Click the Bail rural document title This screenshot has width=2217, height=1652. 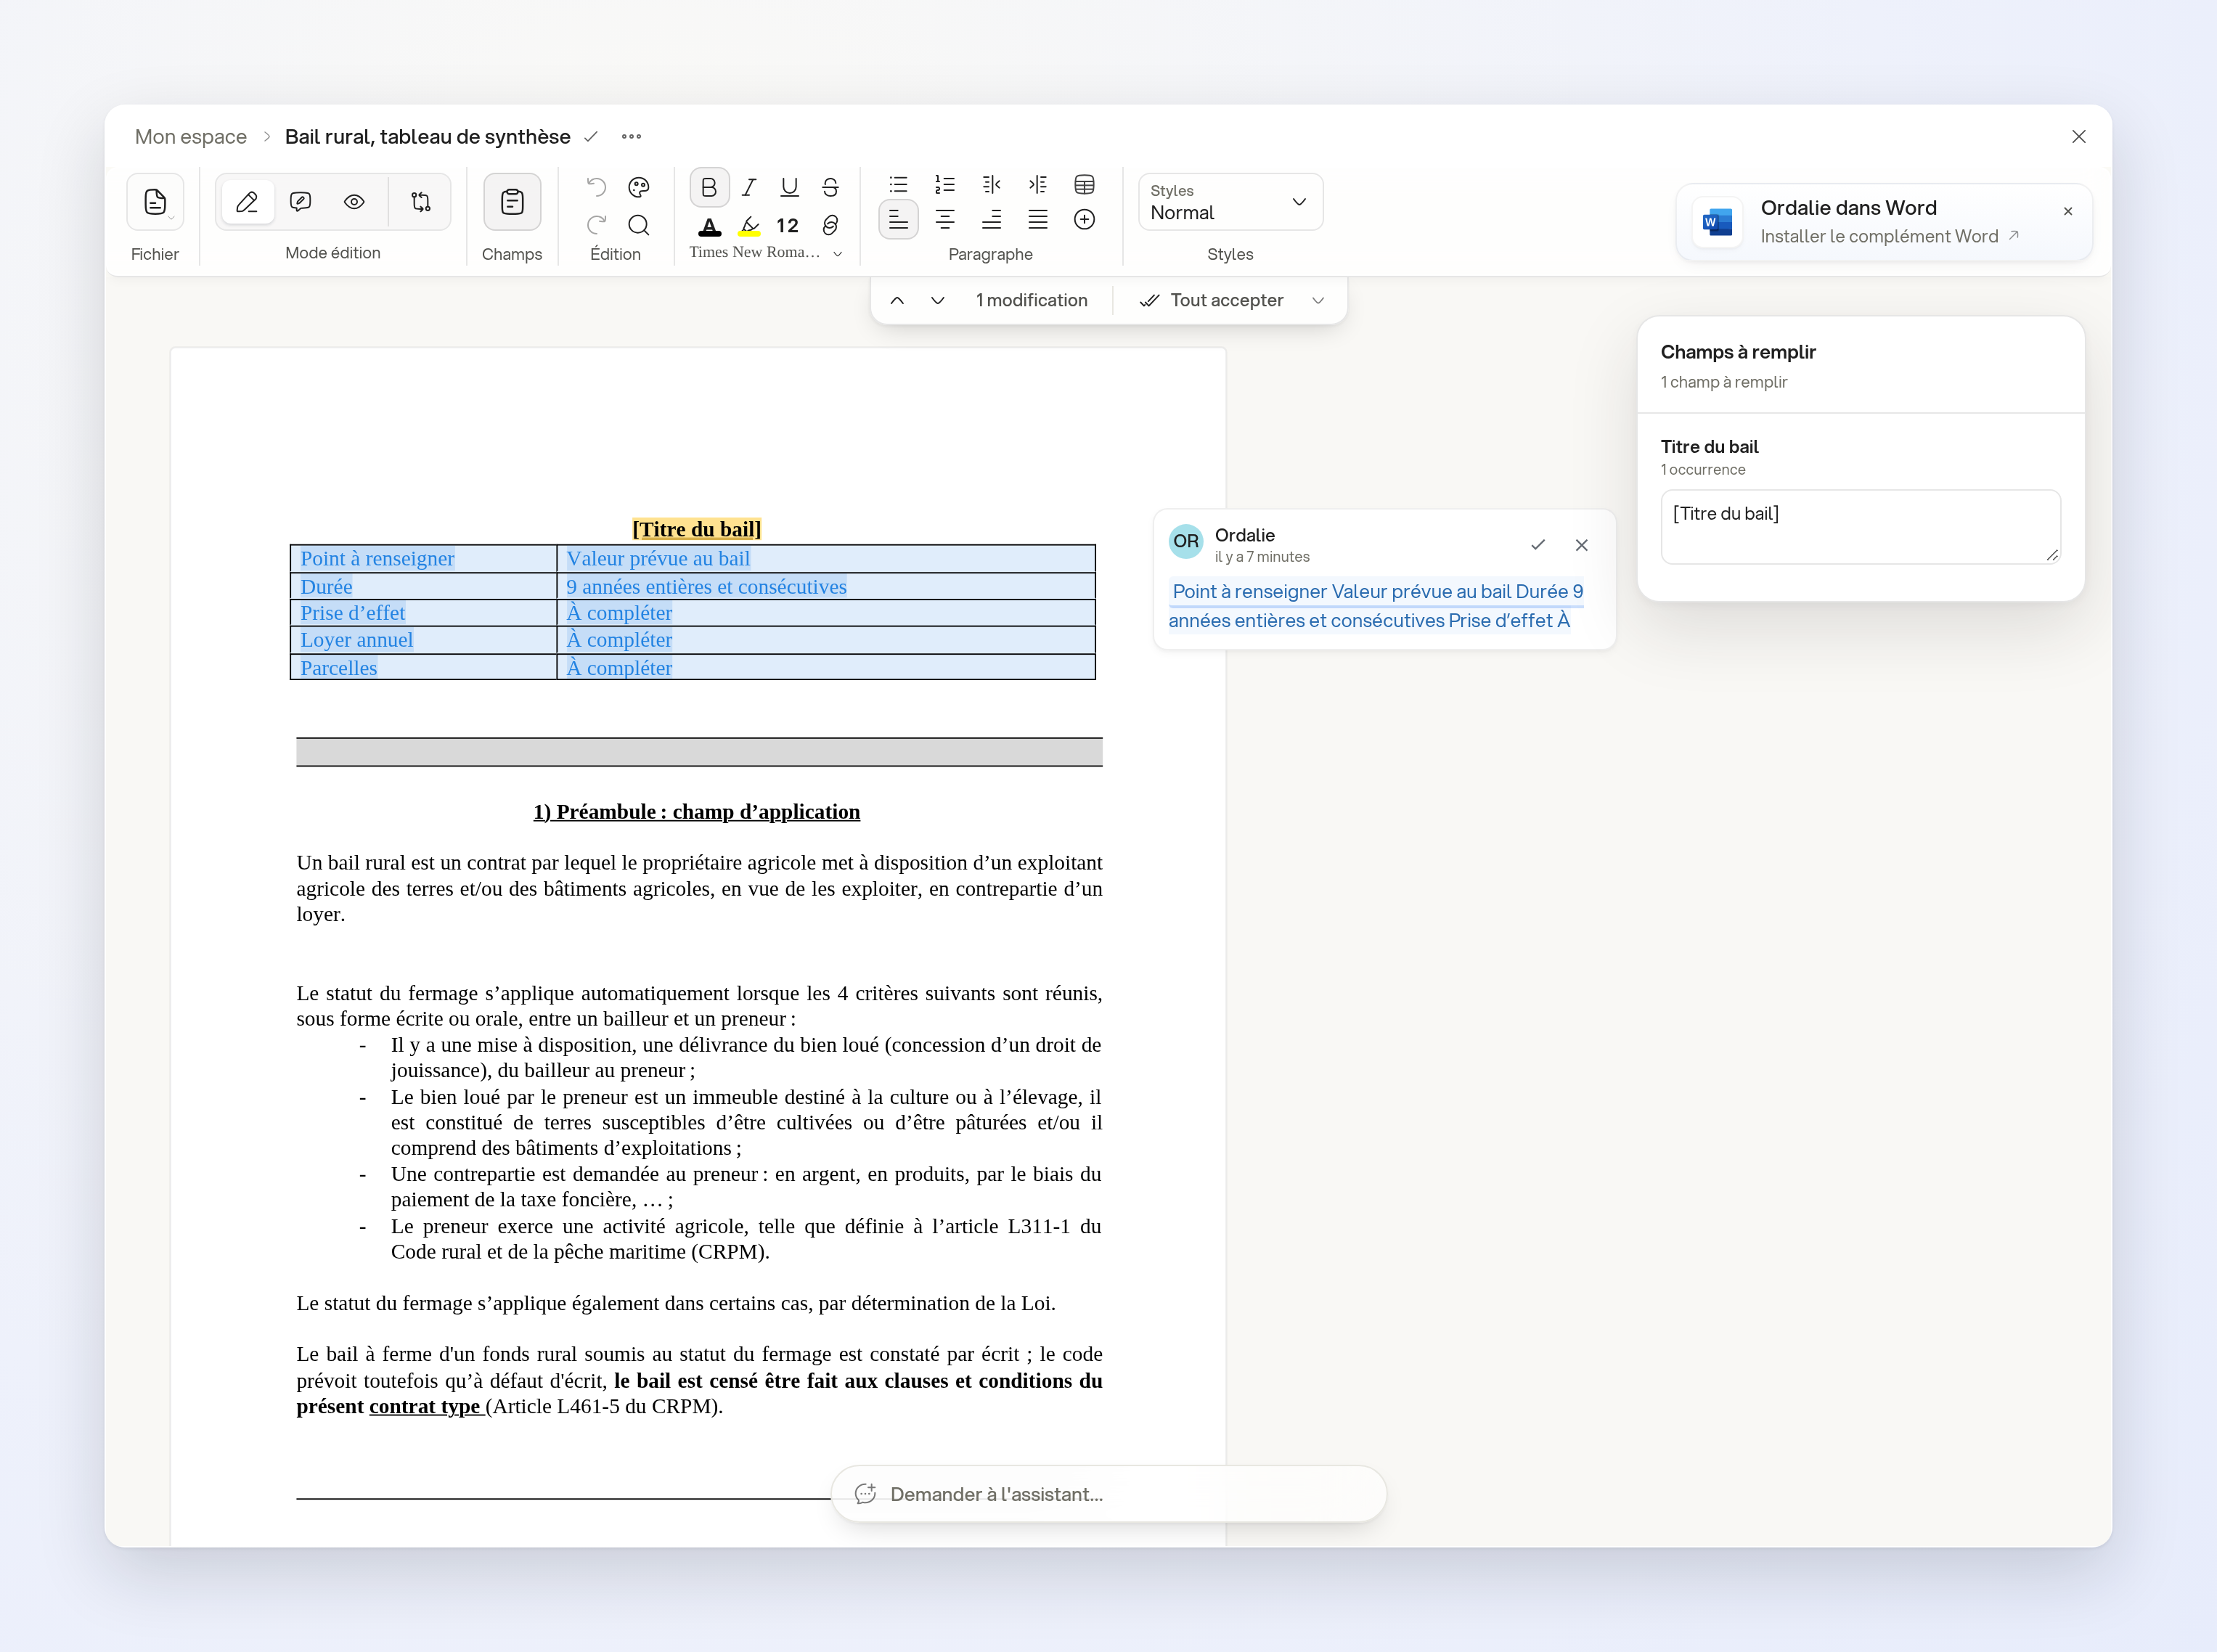click(427, 137)
